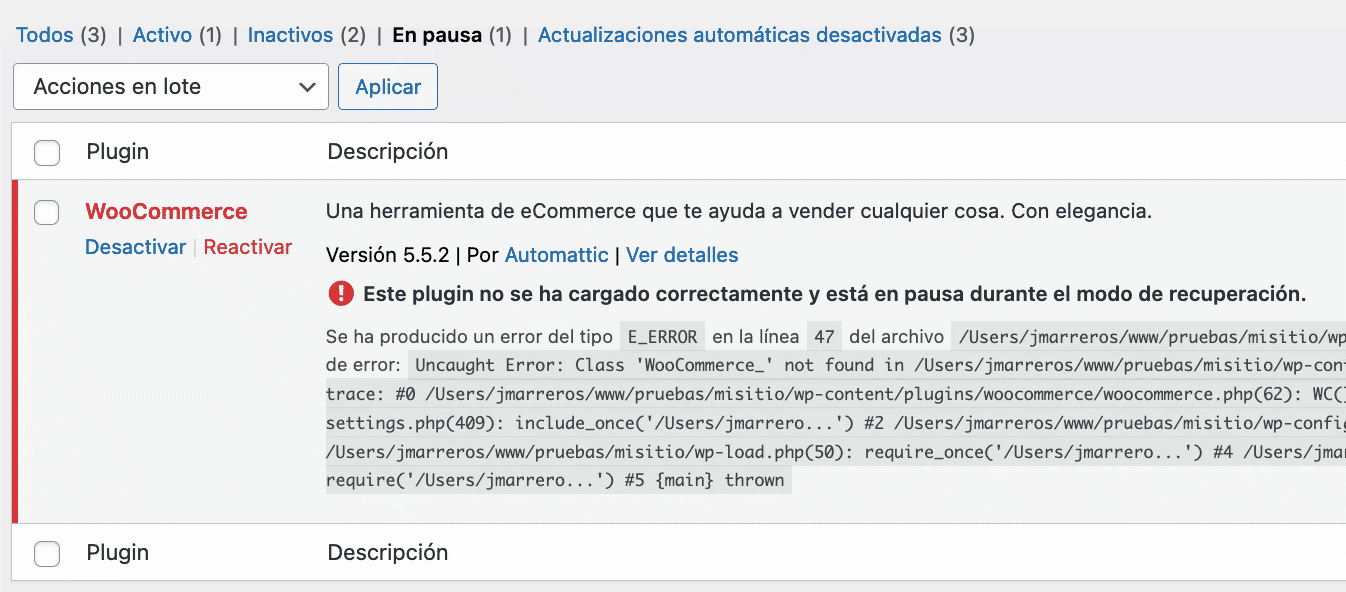Select the En pausa filter
The height and width of the screenshot is (592, 1346).
point(437,35)
